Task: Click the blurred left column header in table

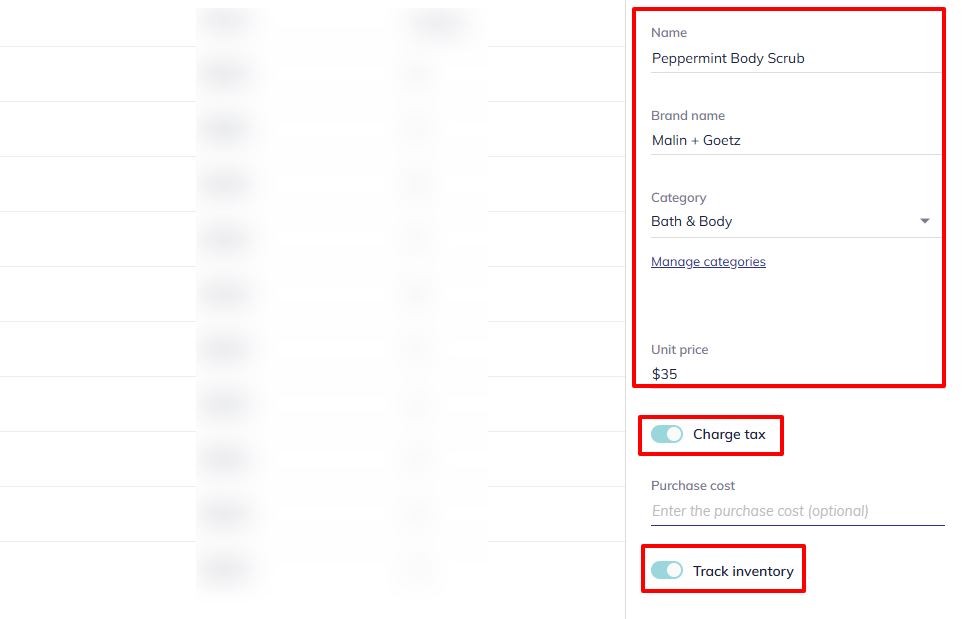Action: (226, 22)
